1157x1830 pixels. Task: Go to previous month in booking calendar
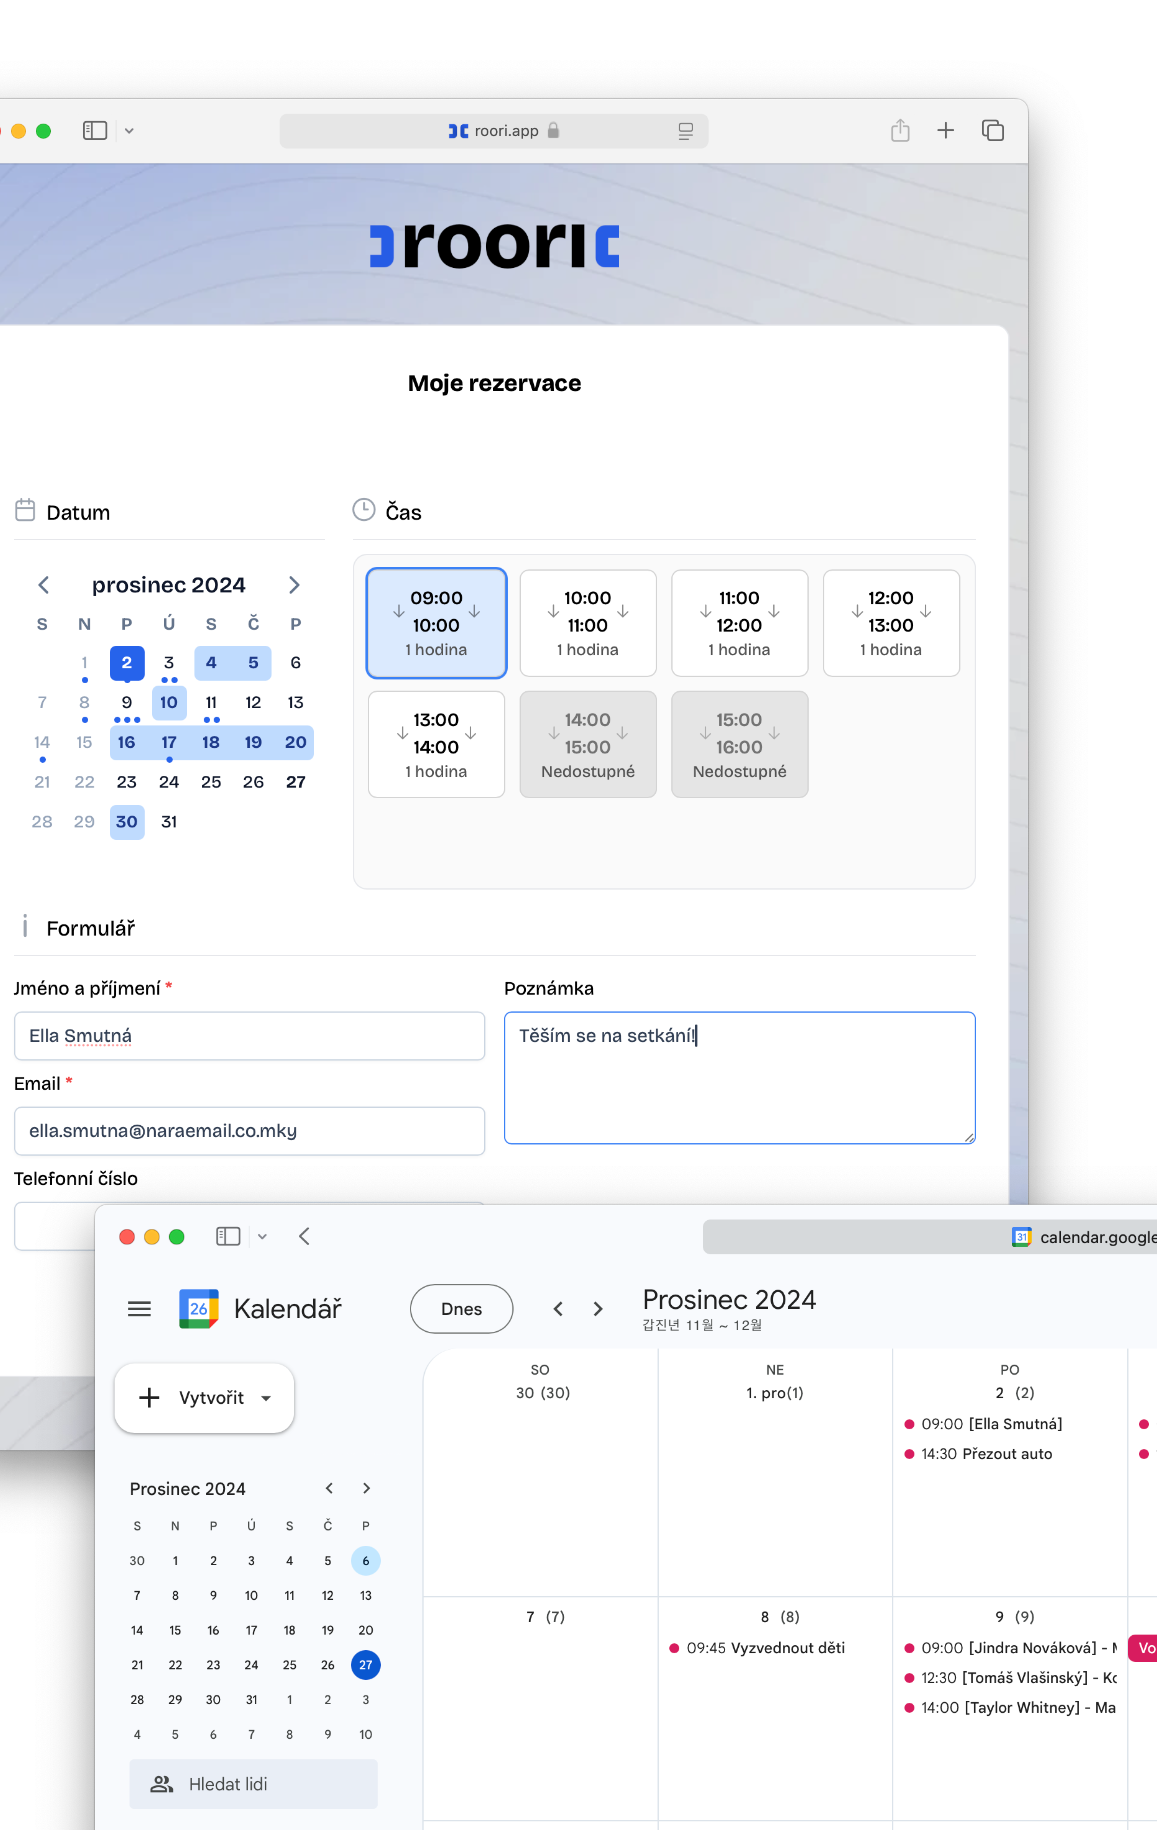pyautogui.click(x=43, y=585)
